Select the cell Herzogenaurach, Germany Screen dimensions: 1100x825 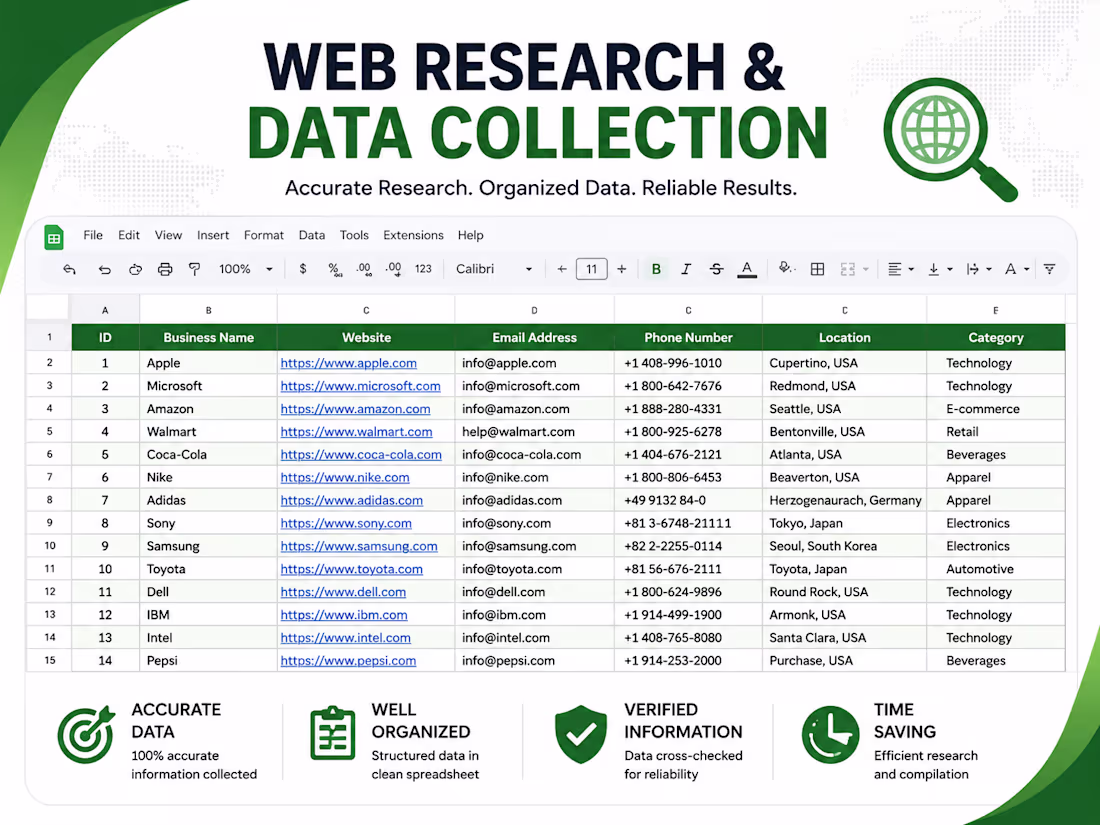pos(845,501)
